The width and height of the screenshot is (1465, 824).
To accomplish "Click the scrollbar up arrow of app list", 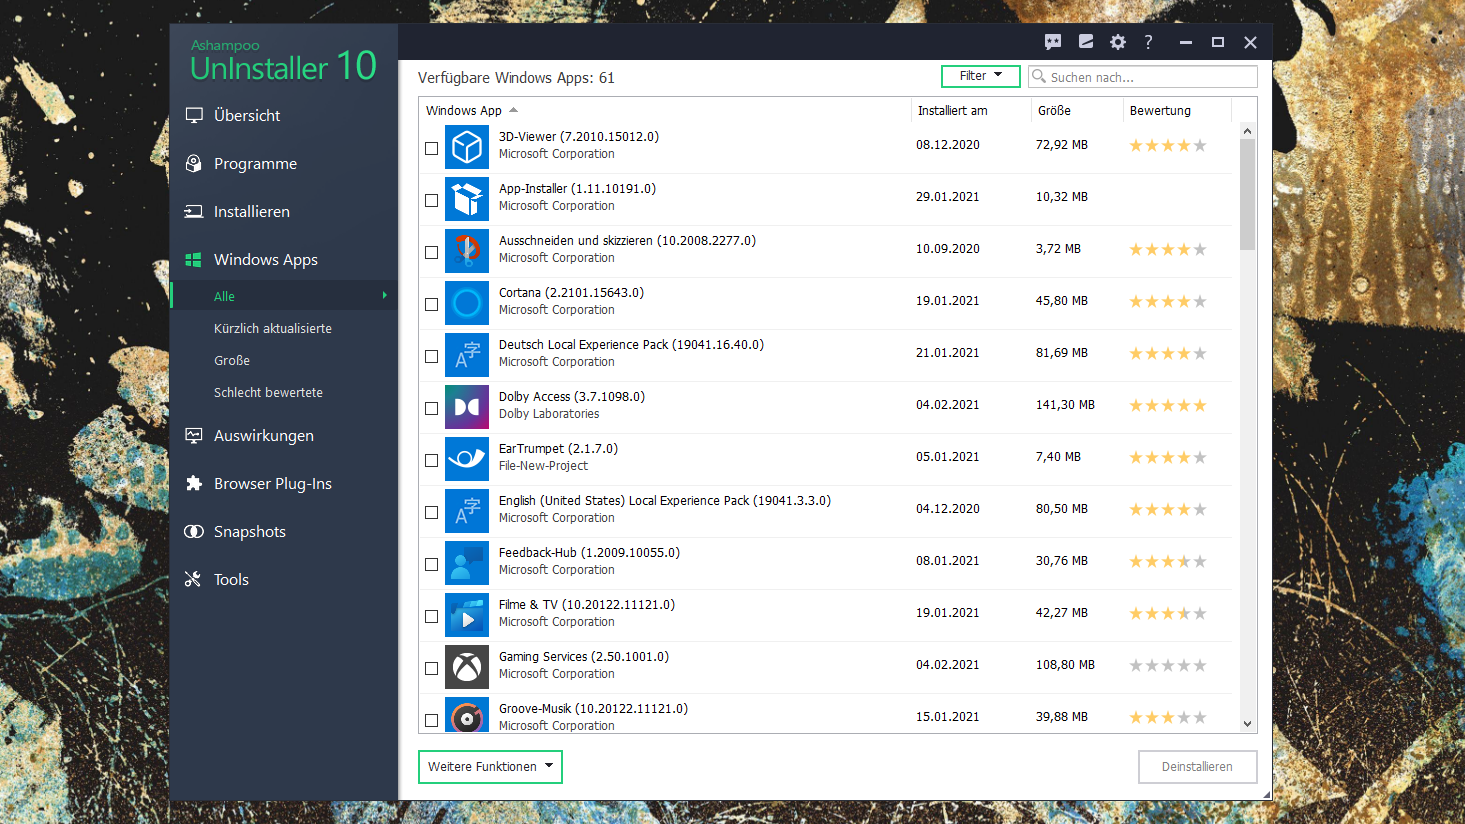I will pos(1247,131).
